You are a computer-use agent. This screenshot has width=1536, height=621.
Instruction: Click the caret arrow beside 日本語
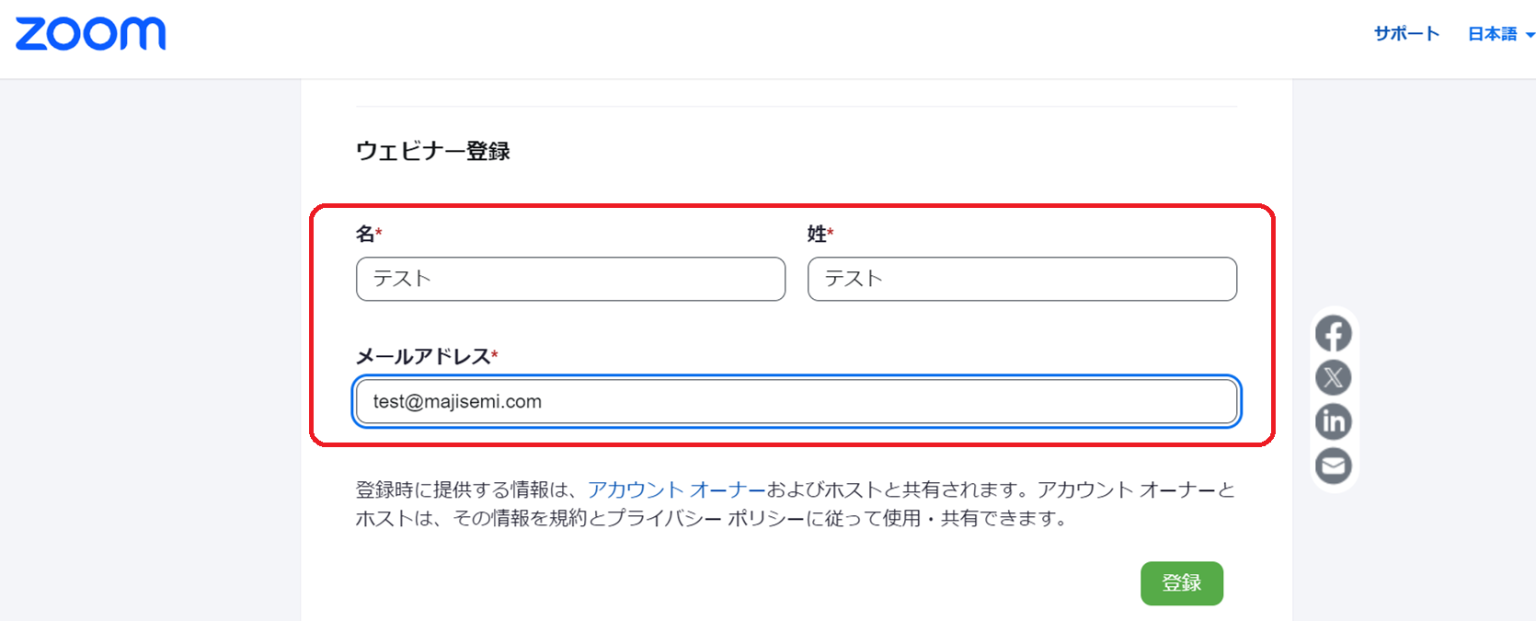tap(1529, 35)
